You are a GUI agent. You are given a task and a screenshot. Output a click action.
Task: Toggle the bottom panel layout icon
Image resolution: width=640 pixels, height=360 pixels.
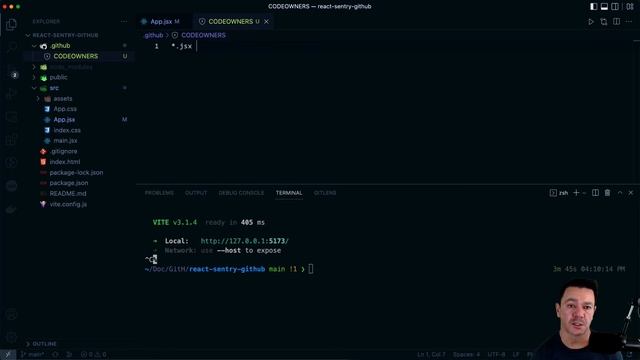tap(604, 7)
